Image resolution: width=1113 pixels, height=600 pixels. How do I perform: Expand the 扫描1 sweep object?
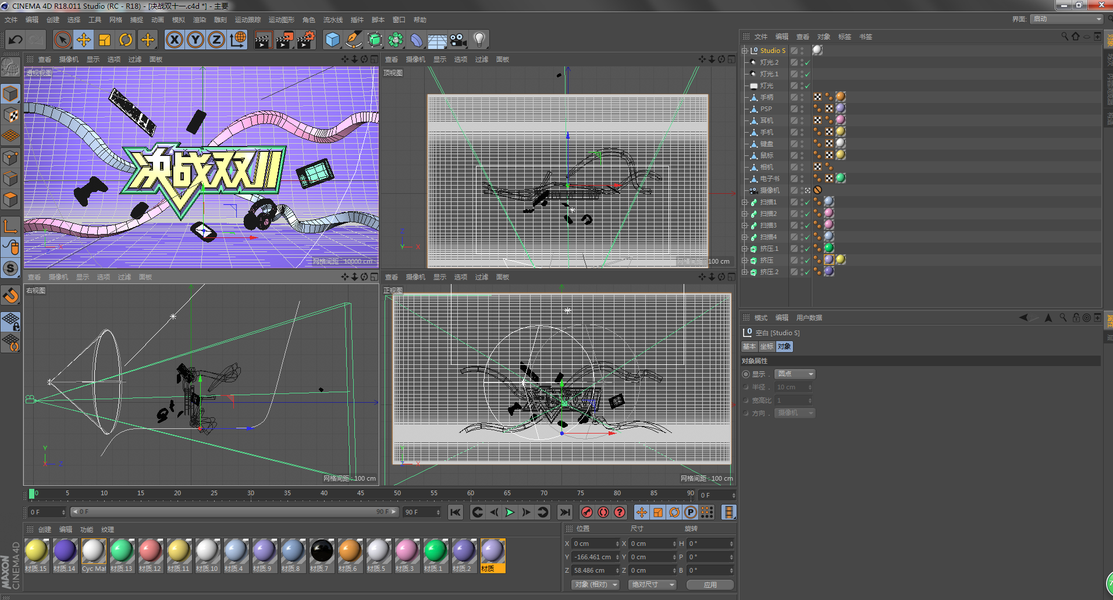coord(745,202)
